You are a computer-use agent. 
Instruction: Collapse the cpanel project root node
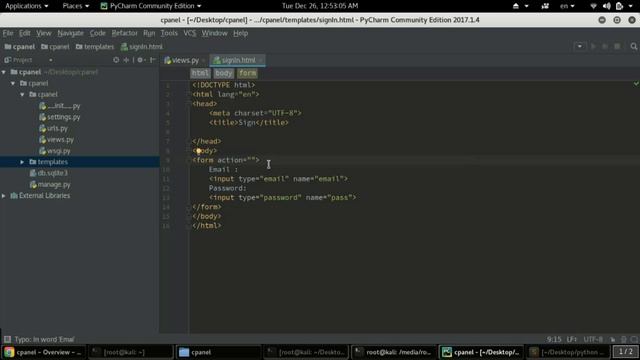click(4, 72)
